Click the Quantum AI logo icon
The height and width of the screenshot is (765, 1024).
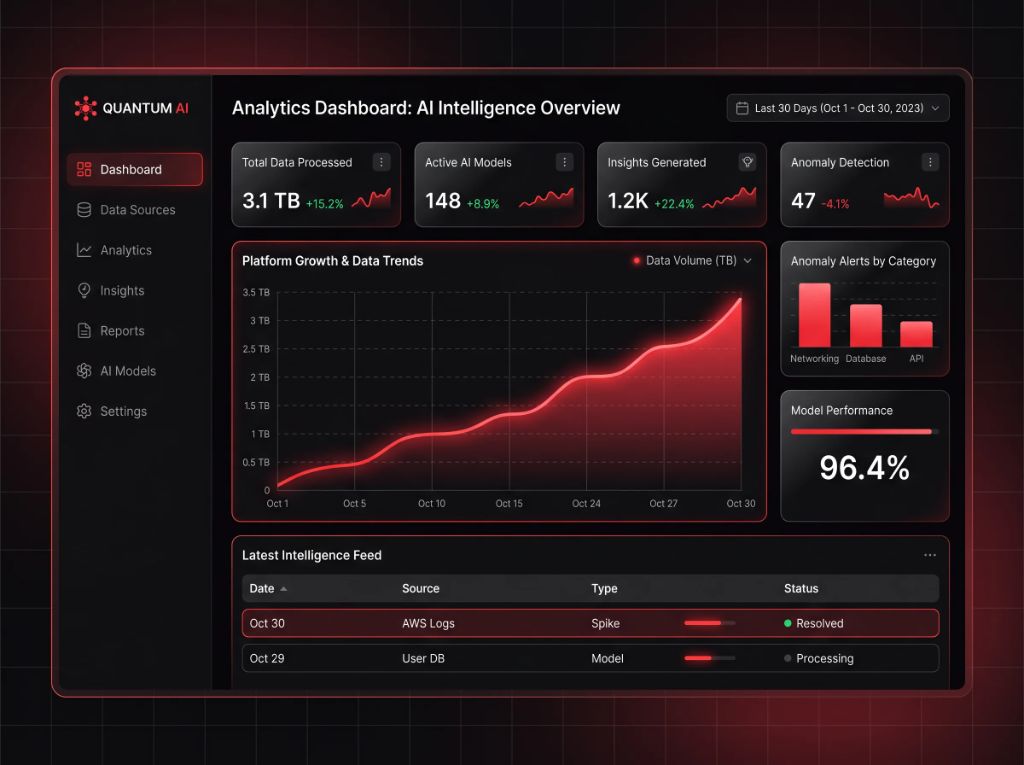(x=86, y=108)
